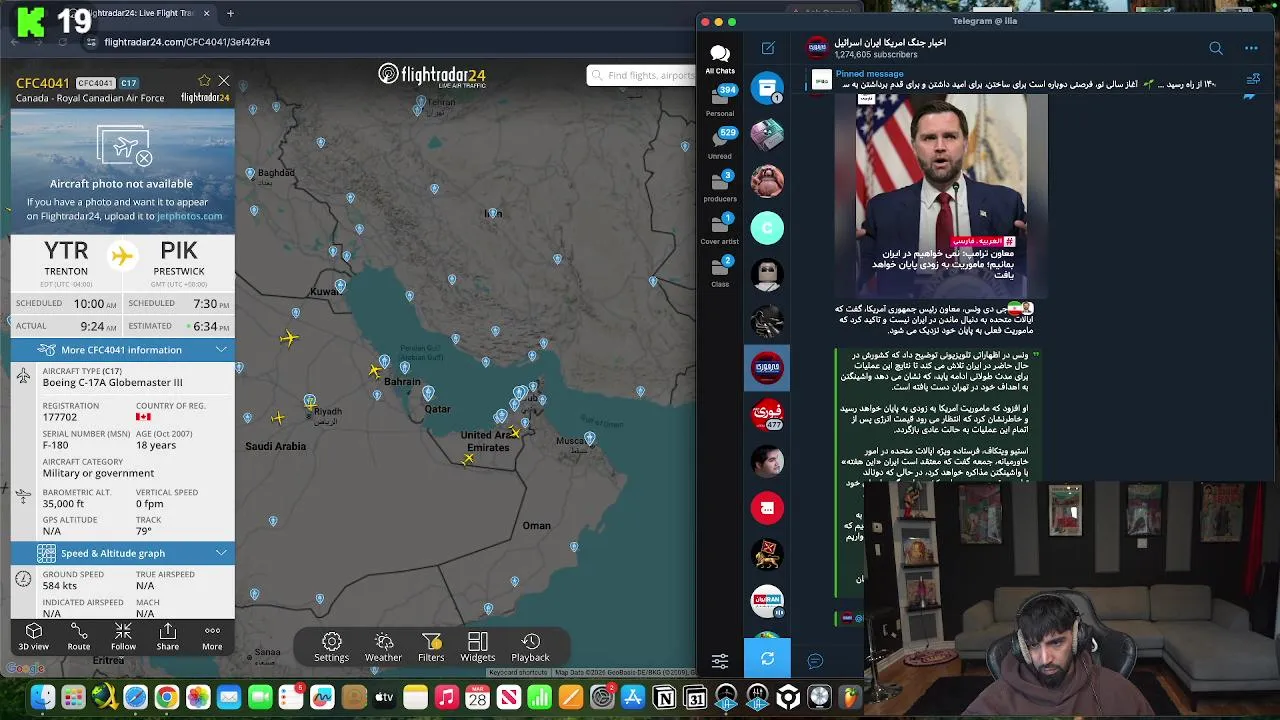The image size is (1280, 720).
Task: Open the Pinned message banner
Action: (1020, 80)
